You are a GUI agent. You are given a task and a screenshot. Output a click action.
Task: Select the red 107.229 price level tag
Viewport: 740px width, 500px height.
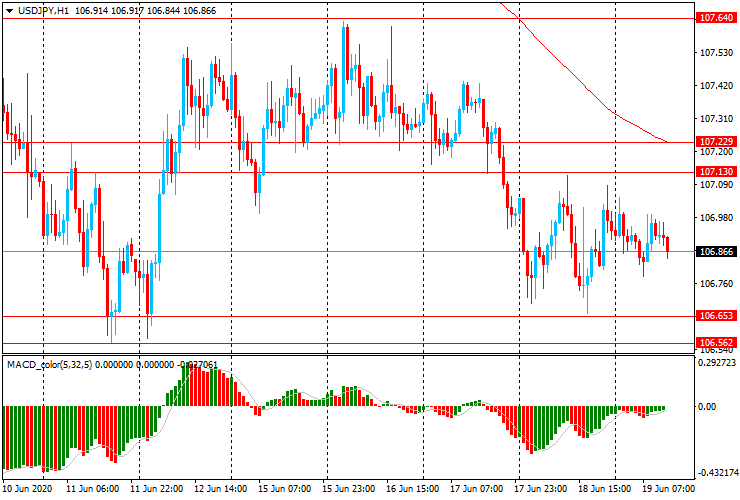click(x=715, y=142)
